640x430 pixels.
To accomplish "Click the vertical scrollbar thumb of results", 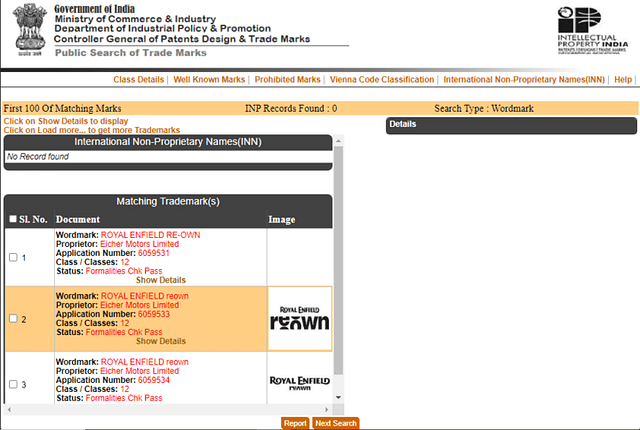I will coord(338,260).
